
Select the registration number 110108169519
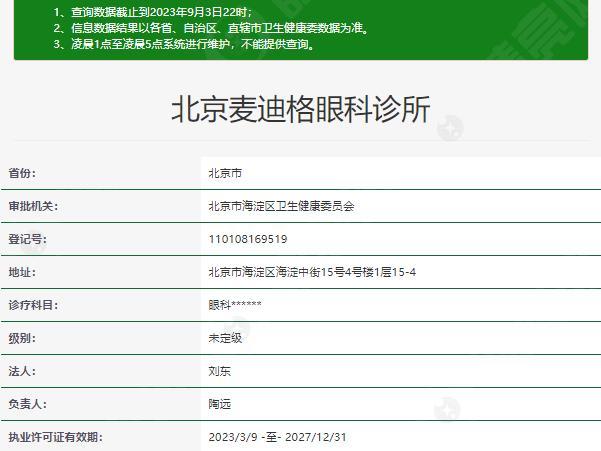click(248, 239)
